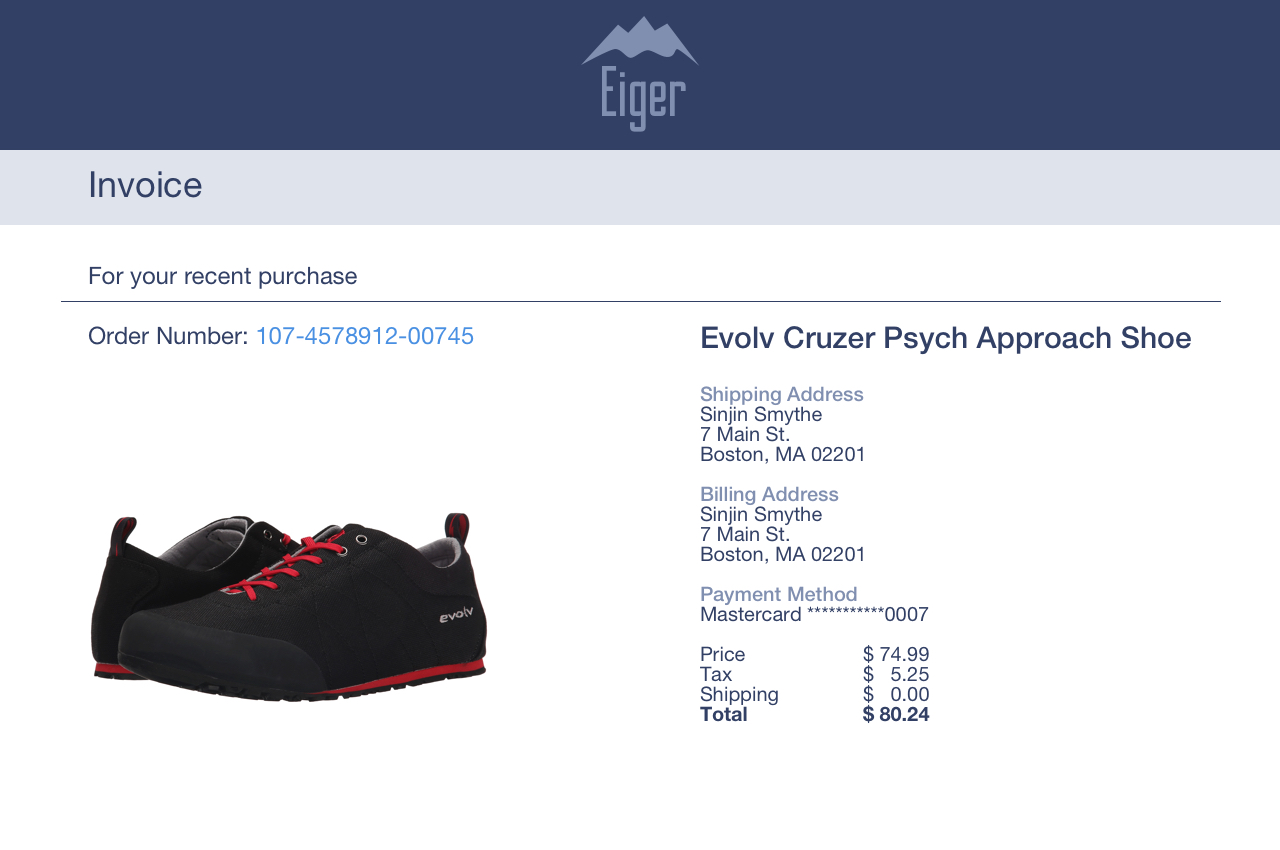This screenshot has width=1280, height=850.
Task: Open order number 107-4578912-00745 link
Action: tap(365, 336)
